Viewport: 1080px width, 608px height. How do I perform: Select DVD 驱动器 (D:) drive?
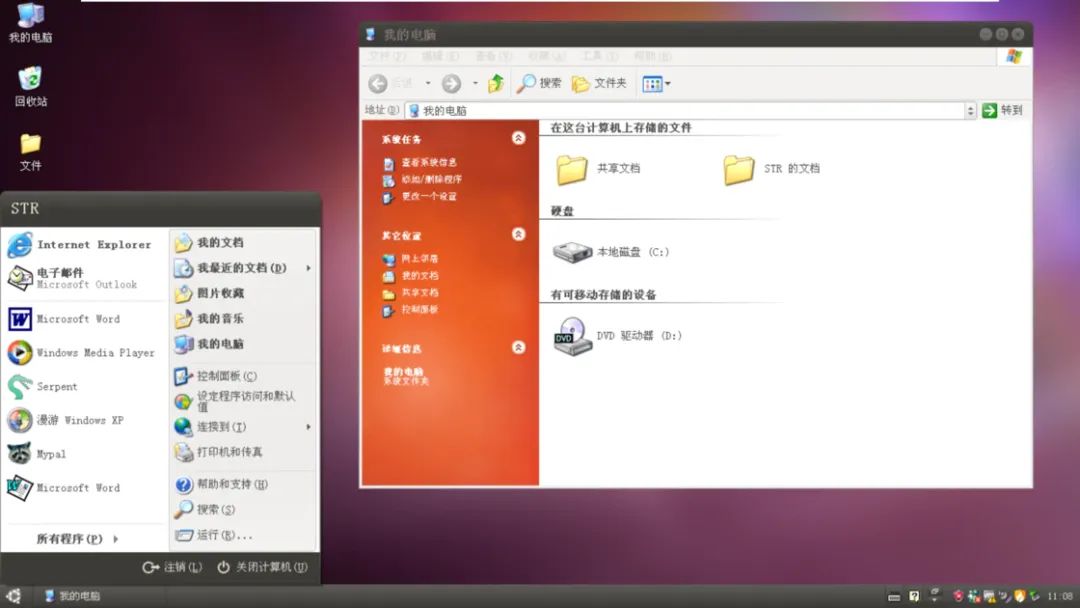[617, 336]
